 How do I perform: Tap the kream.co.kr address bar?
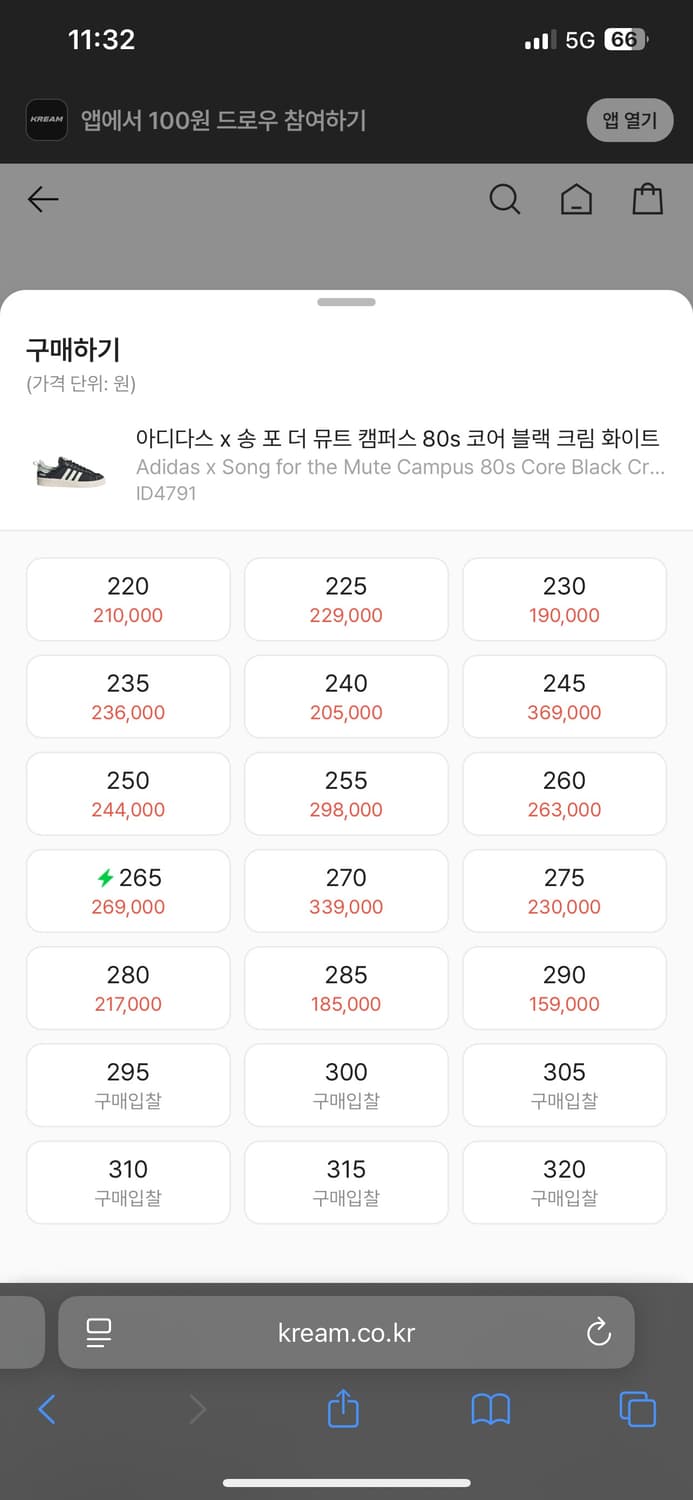click(346, 1332)
